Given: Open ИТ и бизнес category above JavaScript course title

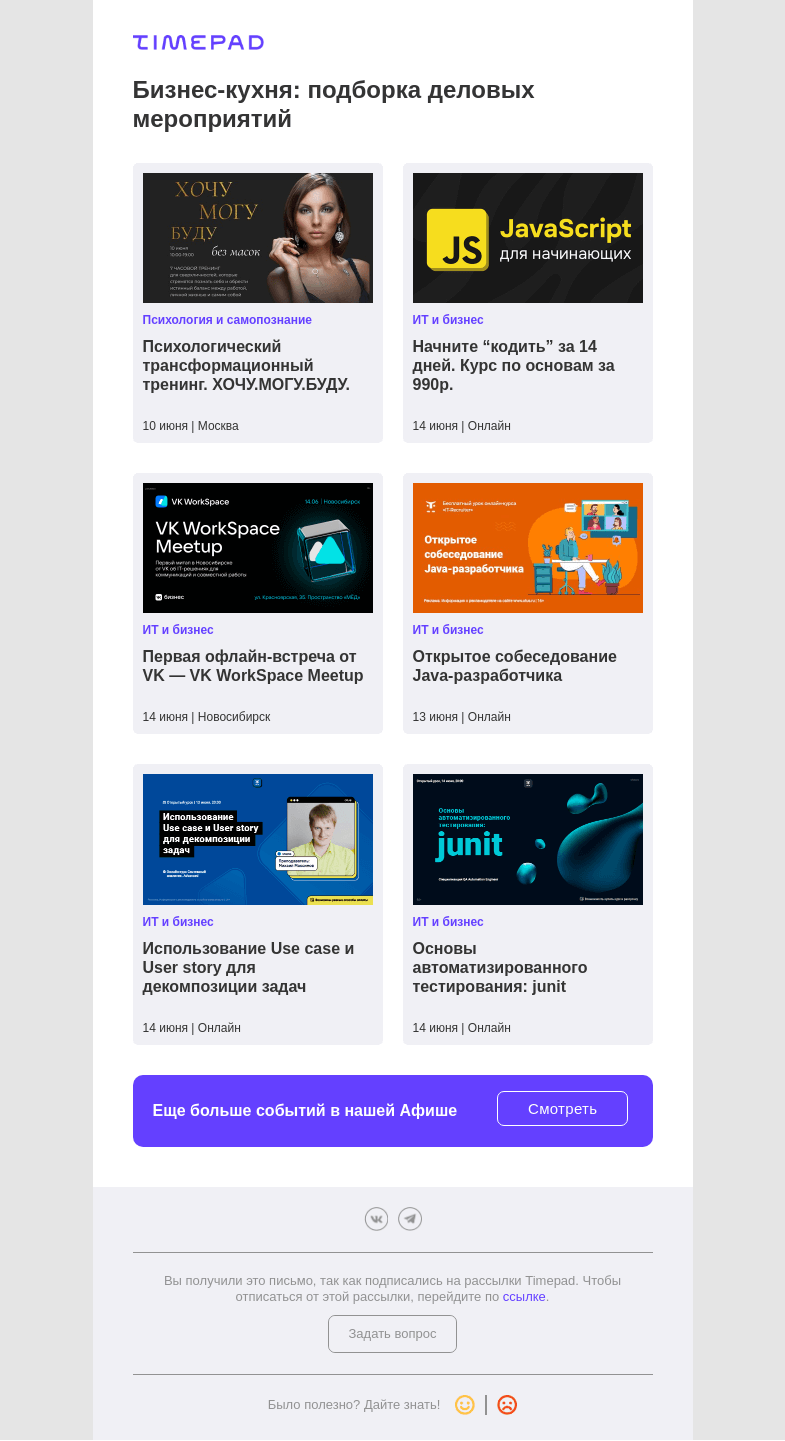Looking at the screenshot, I should coord(448,320).
